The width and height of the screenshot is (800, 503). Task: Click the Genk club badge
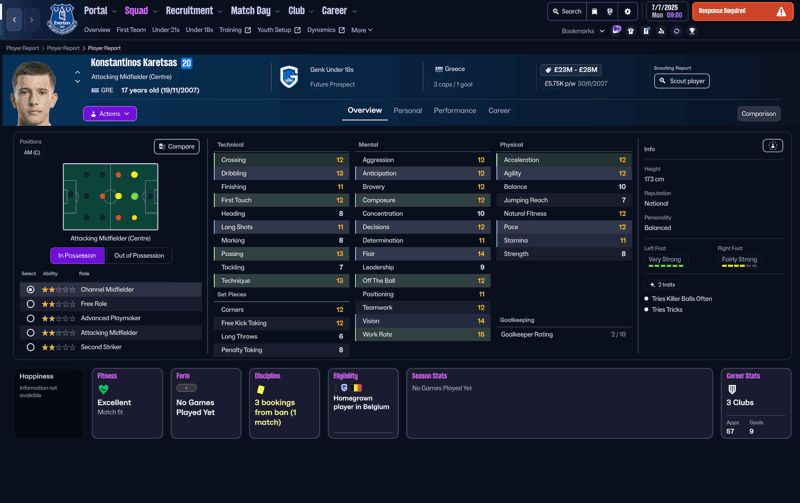289,77
